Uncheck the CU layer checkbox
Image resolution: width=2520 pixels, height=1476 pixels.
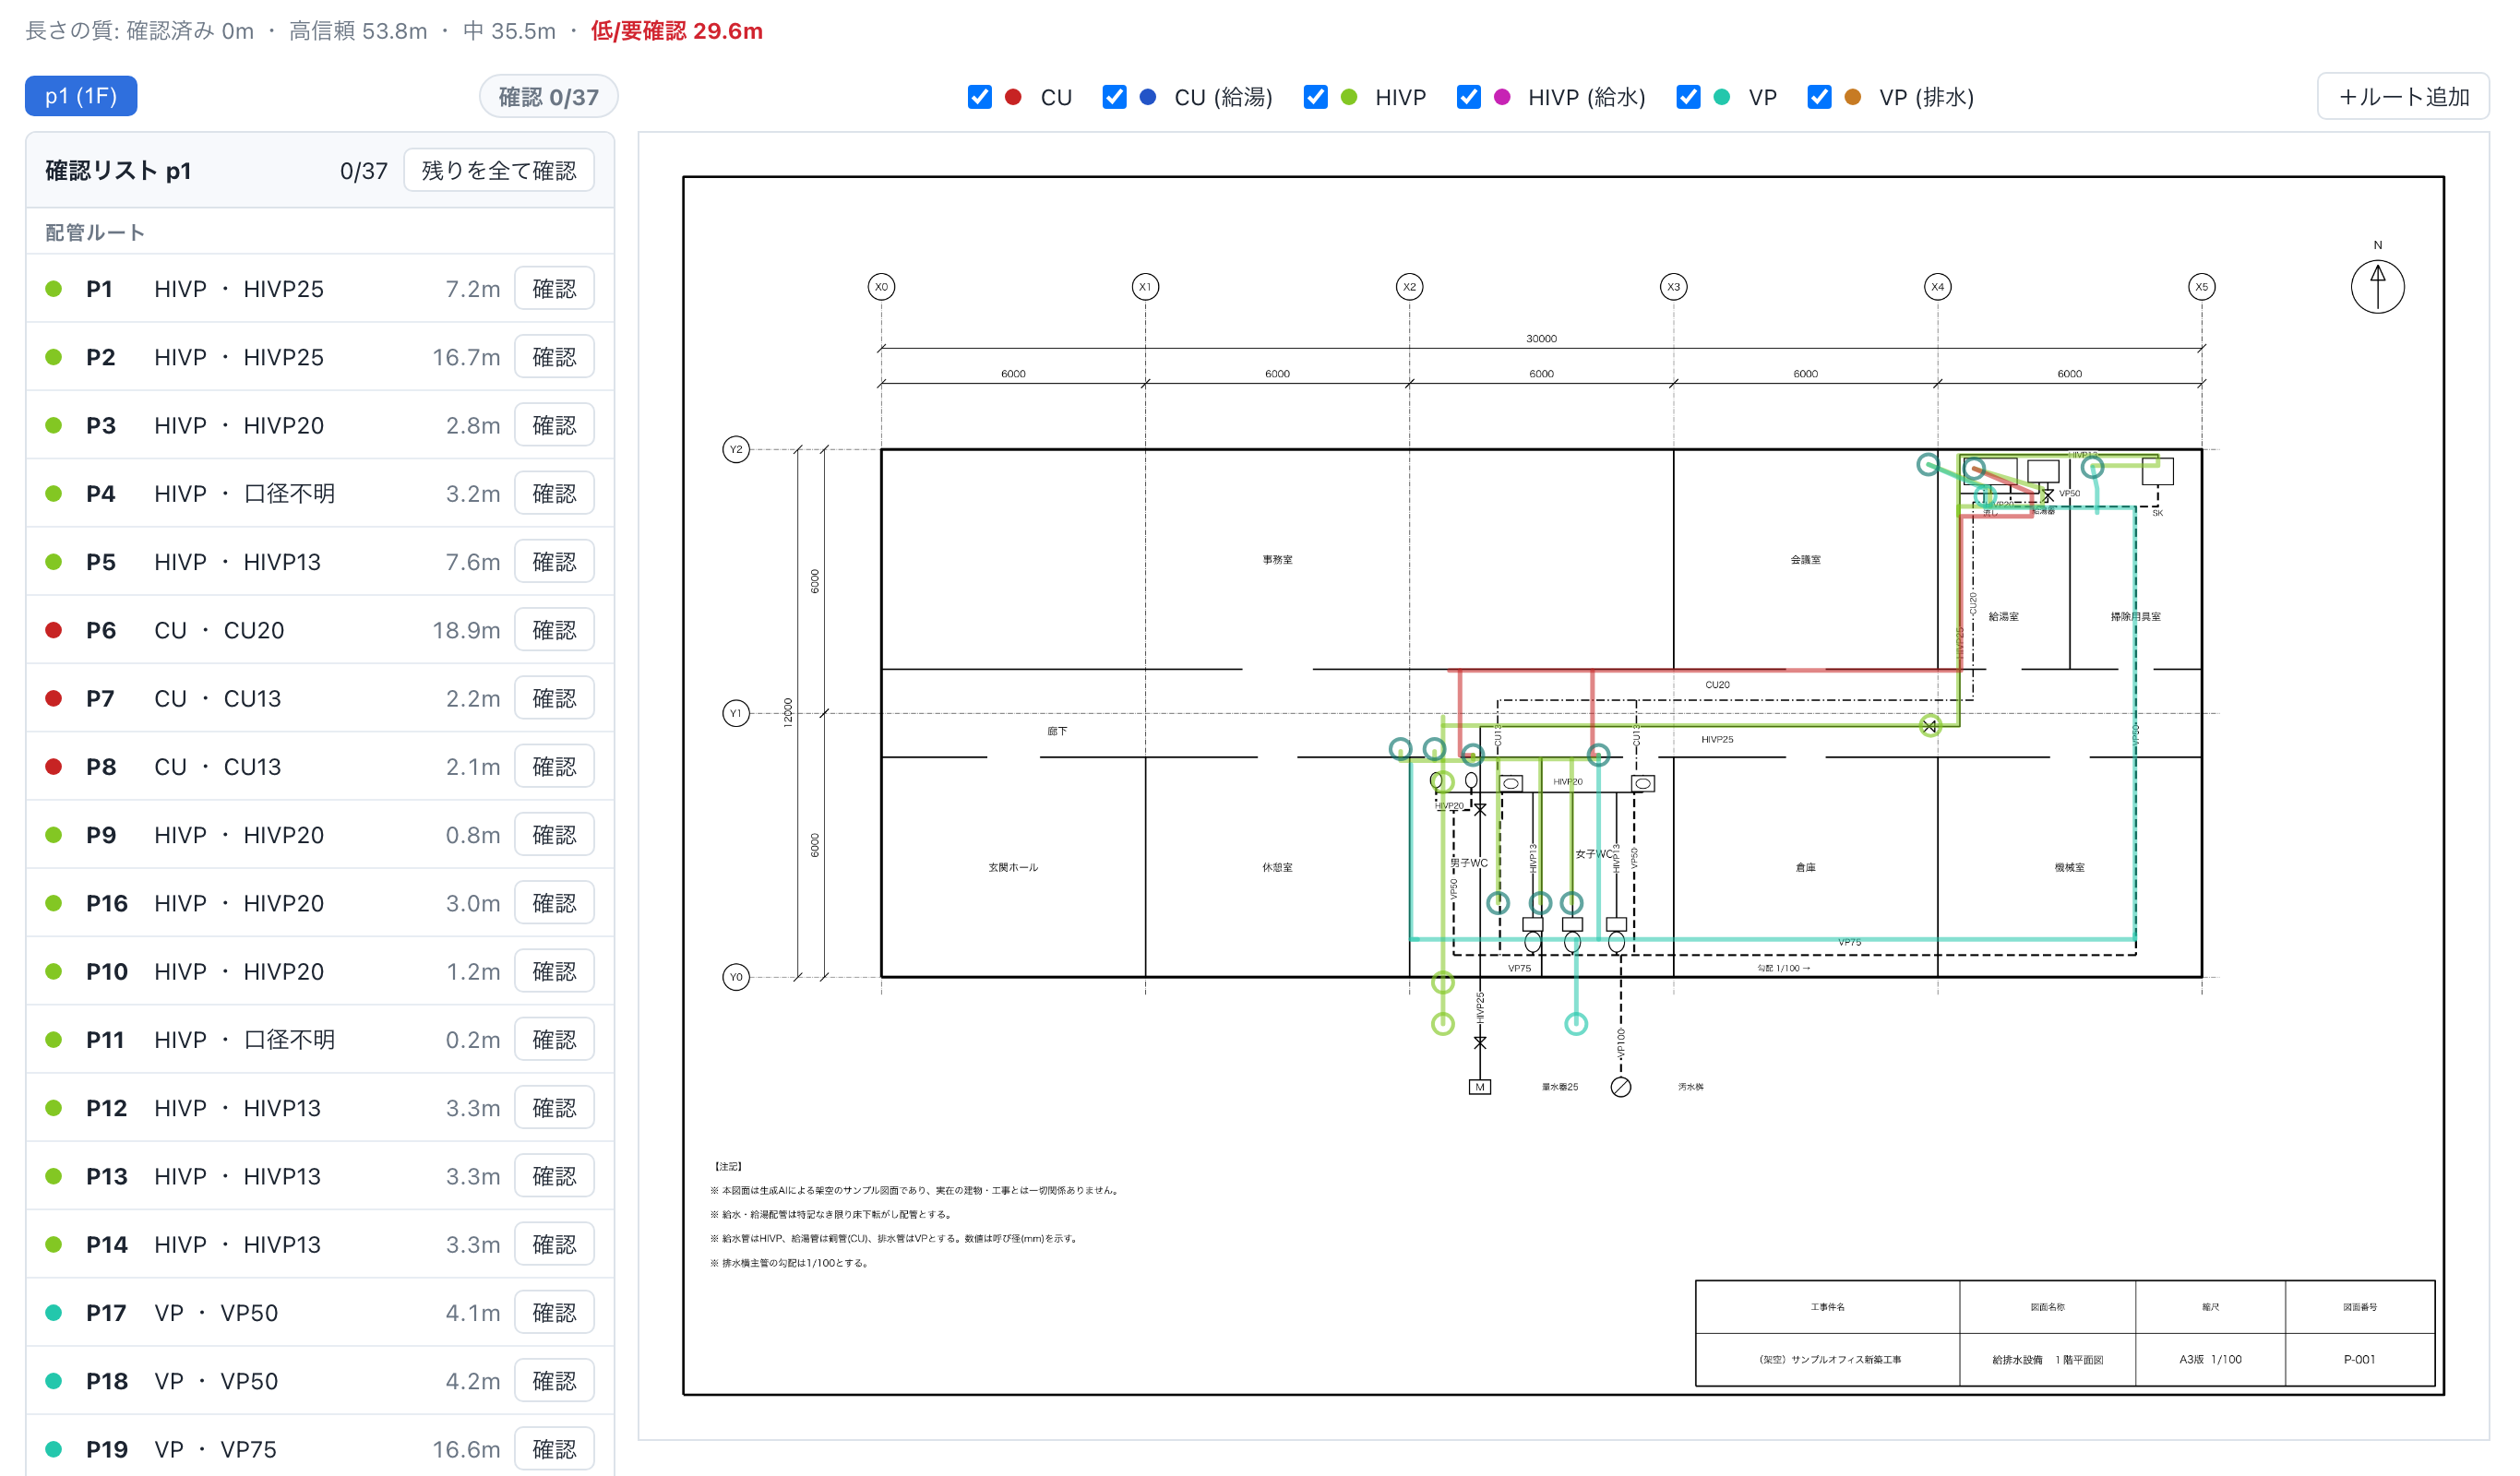[979, 97]
